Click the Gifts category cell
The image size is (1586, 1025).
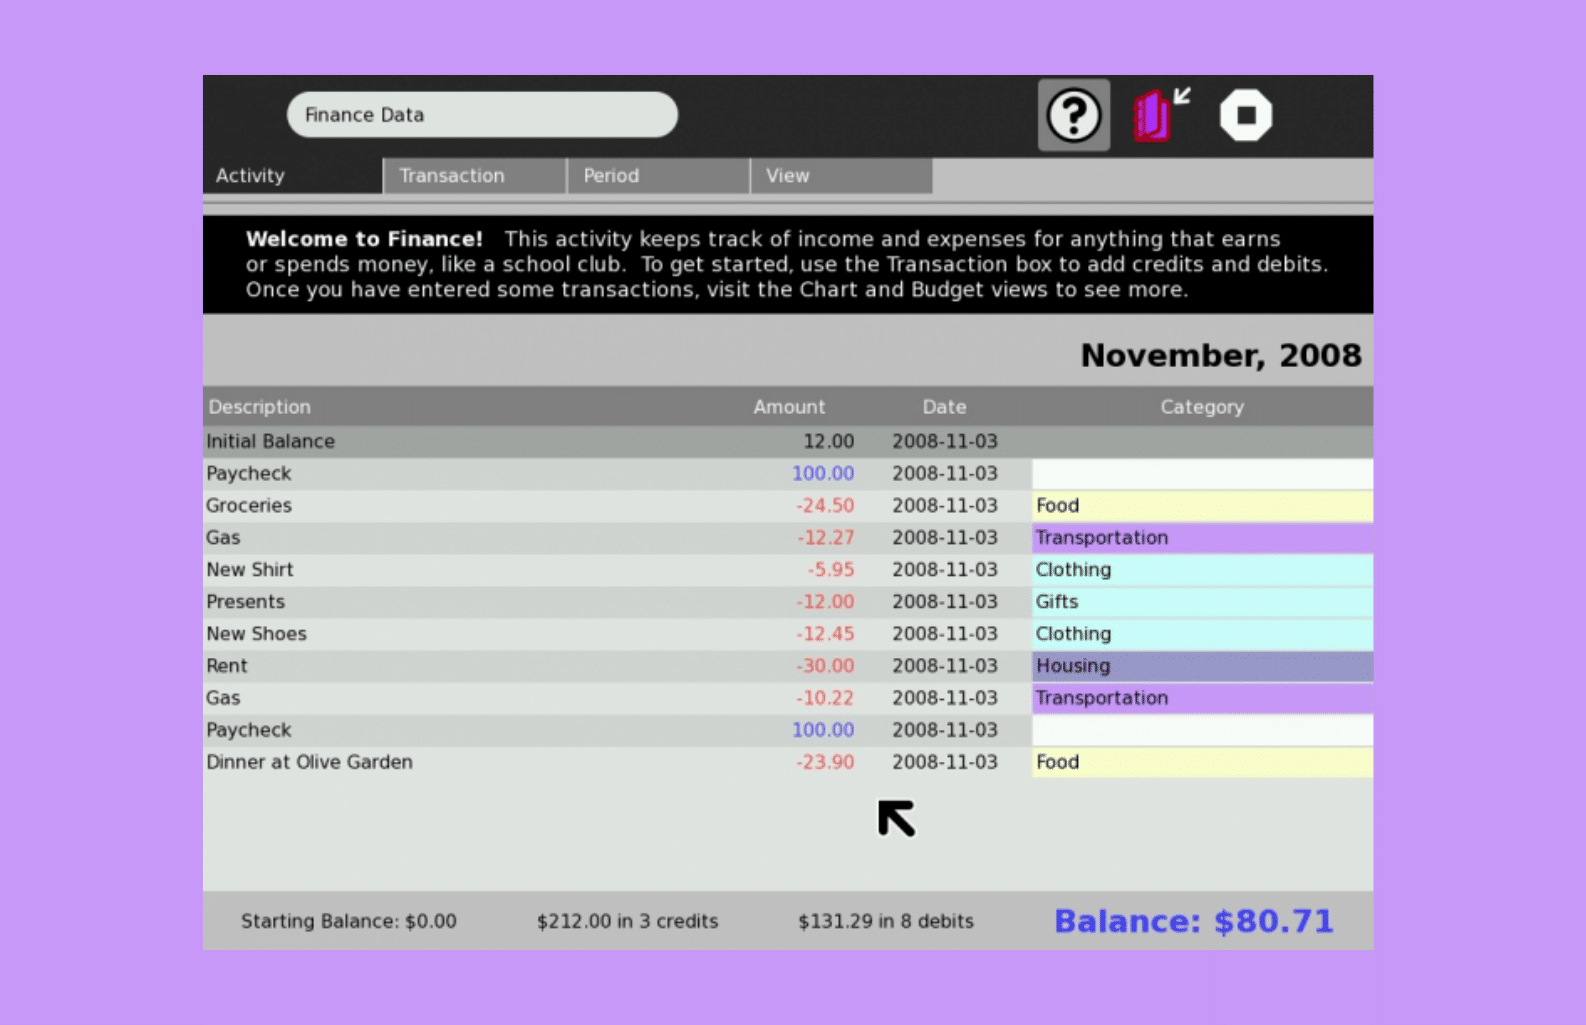(1202, 601)
